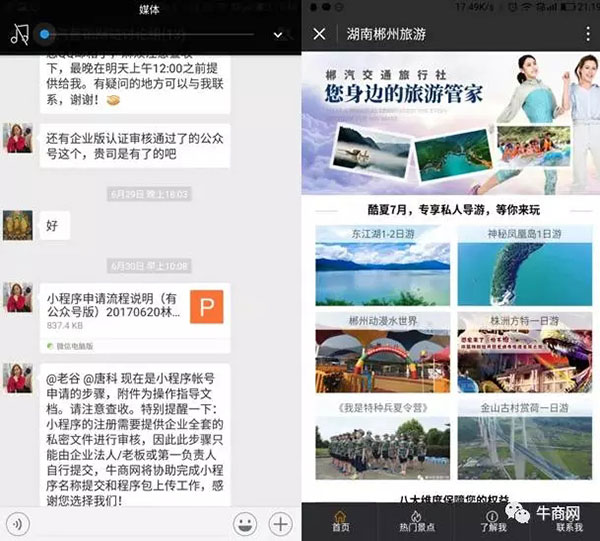Tap the 您身边的旅游管家 banner
The image size is (600, 541).
[x=450, y=123]
